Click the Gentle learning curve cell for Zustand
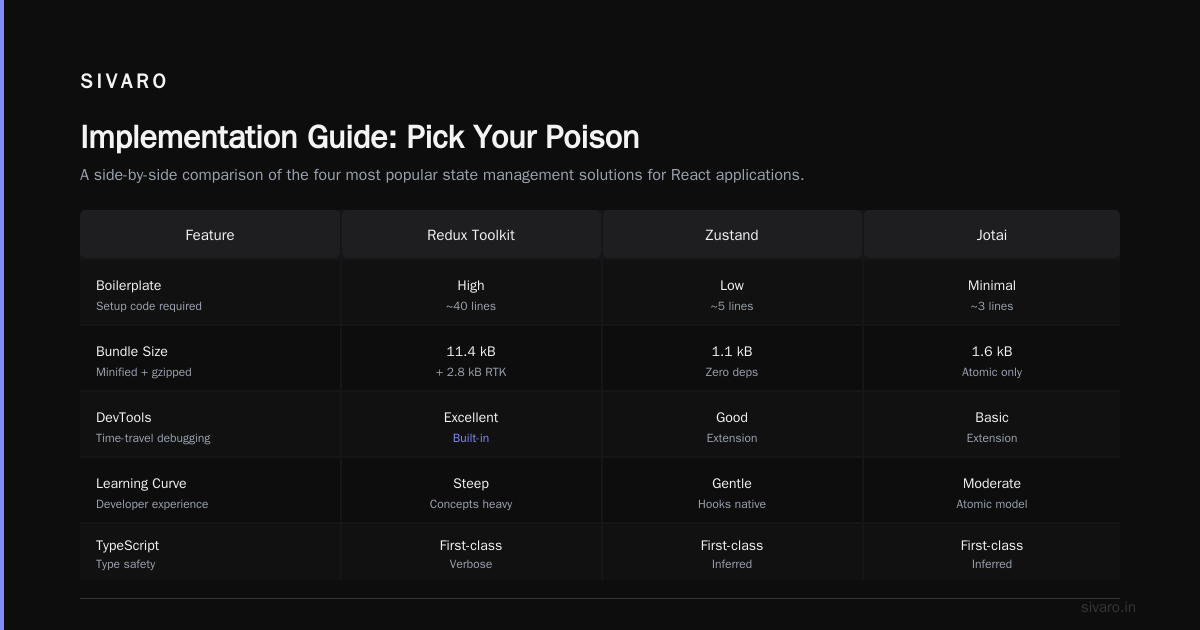Screen dimensions: 1200x630 click(732, 492)
